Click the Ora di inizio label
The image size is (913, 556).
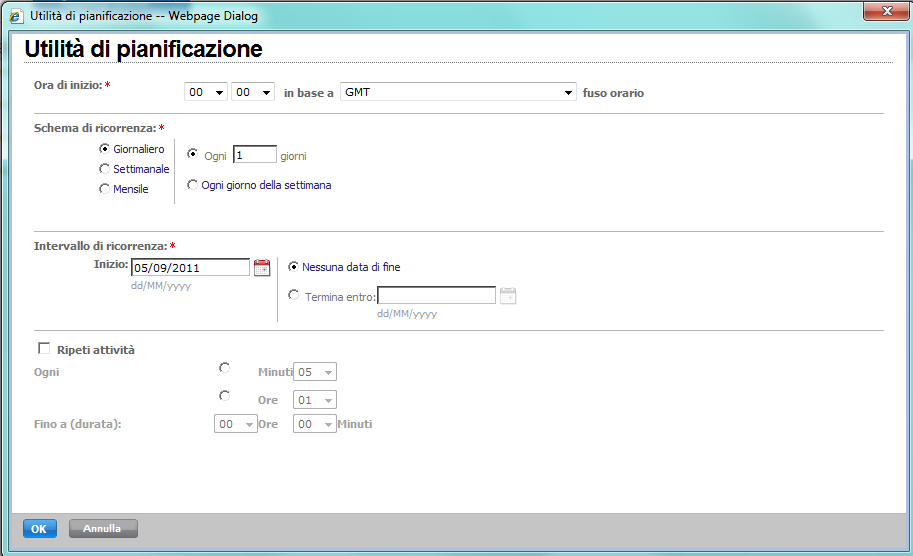68,85
